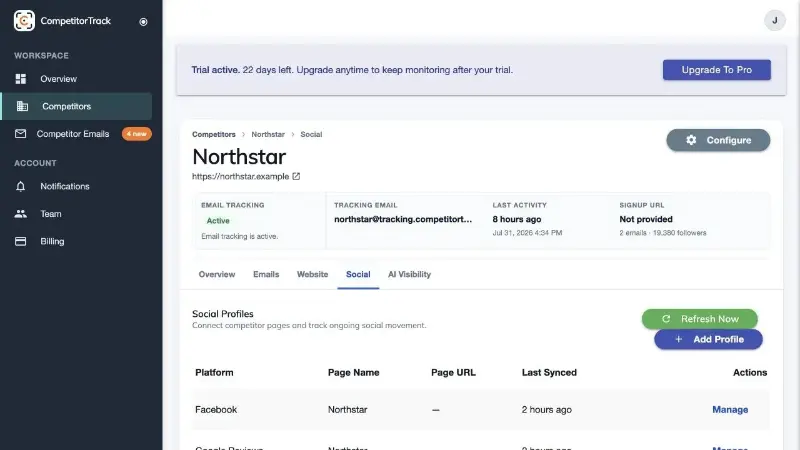The height and width of the screenshot is (450, 800).
Task: Switch to the Overview tab
Action: pos(217,274)
